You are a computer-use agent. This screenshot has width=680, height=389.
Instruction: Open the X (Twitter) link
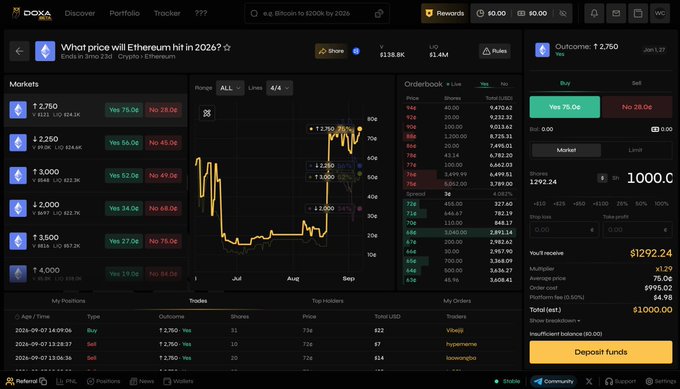coord(588,382)
